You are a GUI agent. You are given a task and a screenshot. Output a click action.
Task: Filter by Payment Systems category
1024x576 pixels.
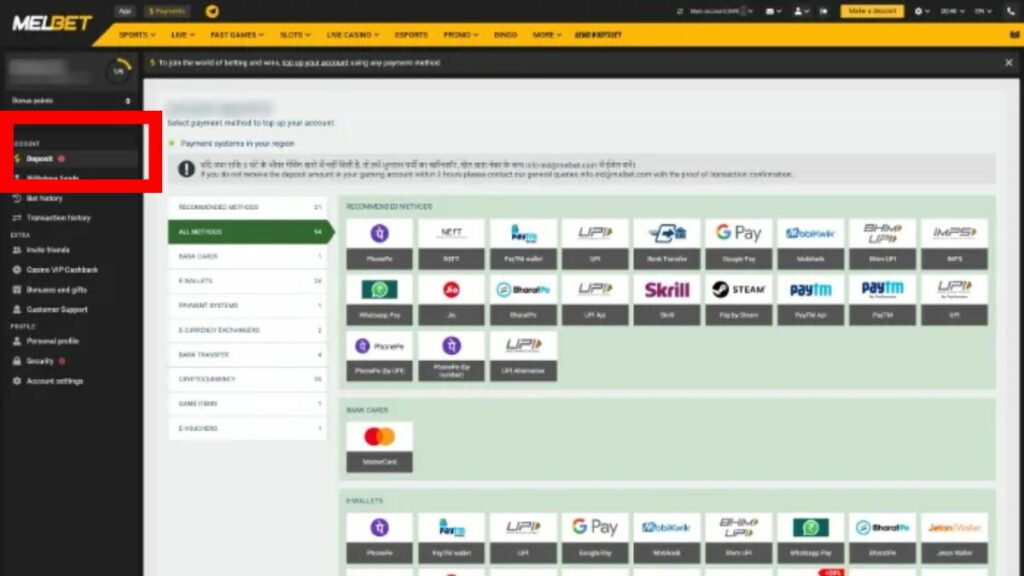[248, 306]
